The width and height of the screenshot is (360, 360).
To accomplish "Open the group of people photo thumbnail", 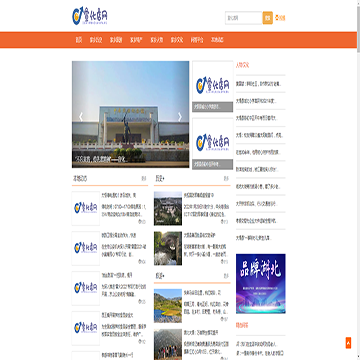I will tap(168, 344).
